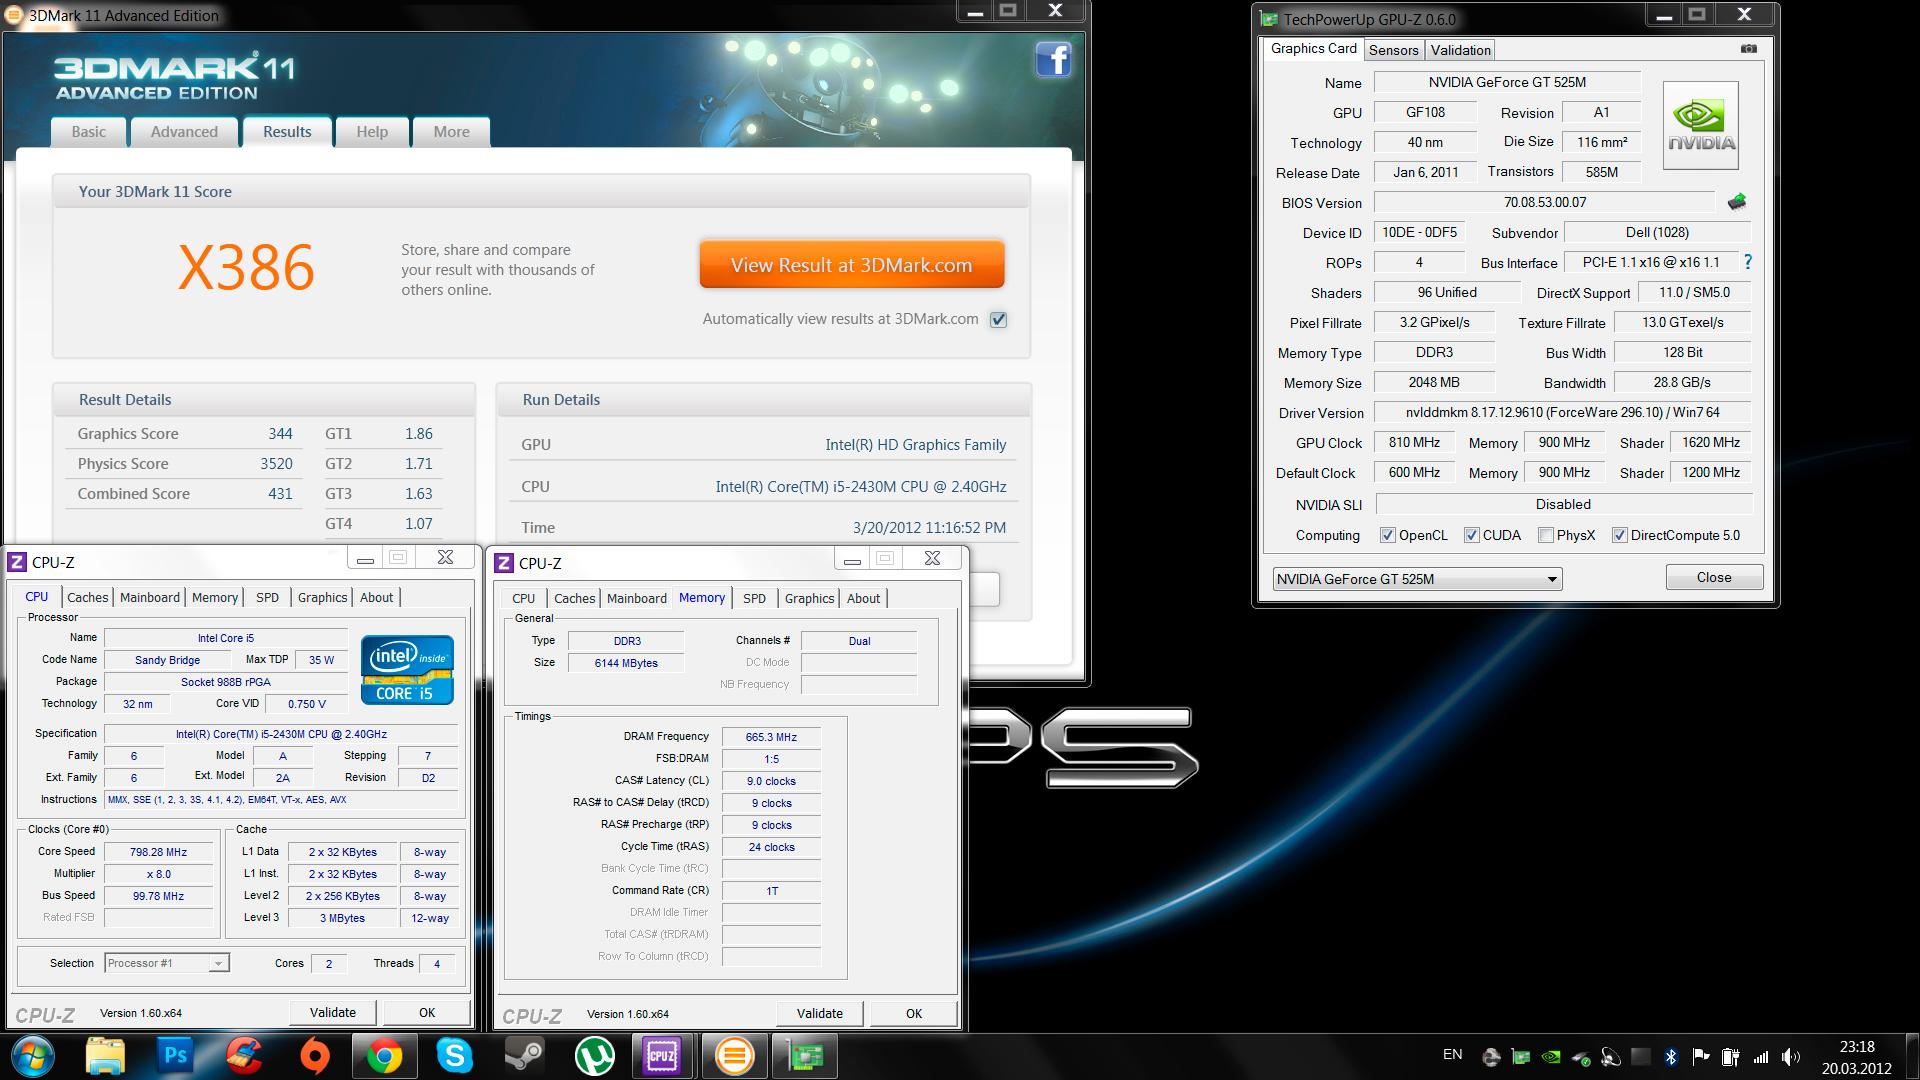Launch Steam from the taskbar
1920x1080 pixels.
524,1056
